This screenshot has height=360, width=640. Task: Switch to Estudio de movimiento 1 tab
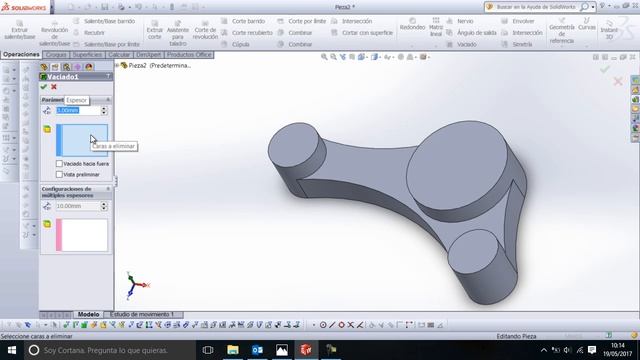pyautogui.click(x=142, y=314)
